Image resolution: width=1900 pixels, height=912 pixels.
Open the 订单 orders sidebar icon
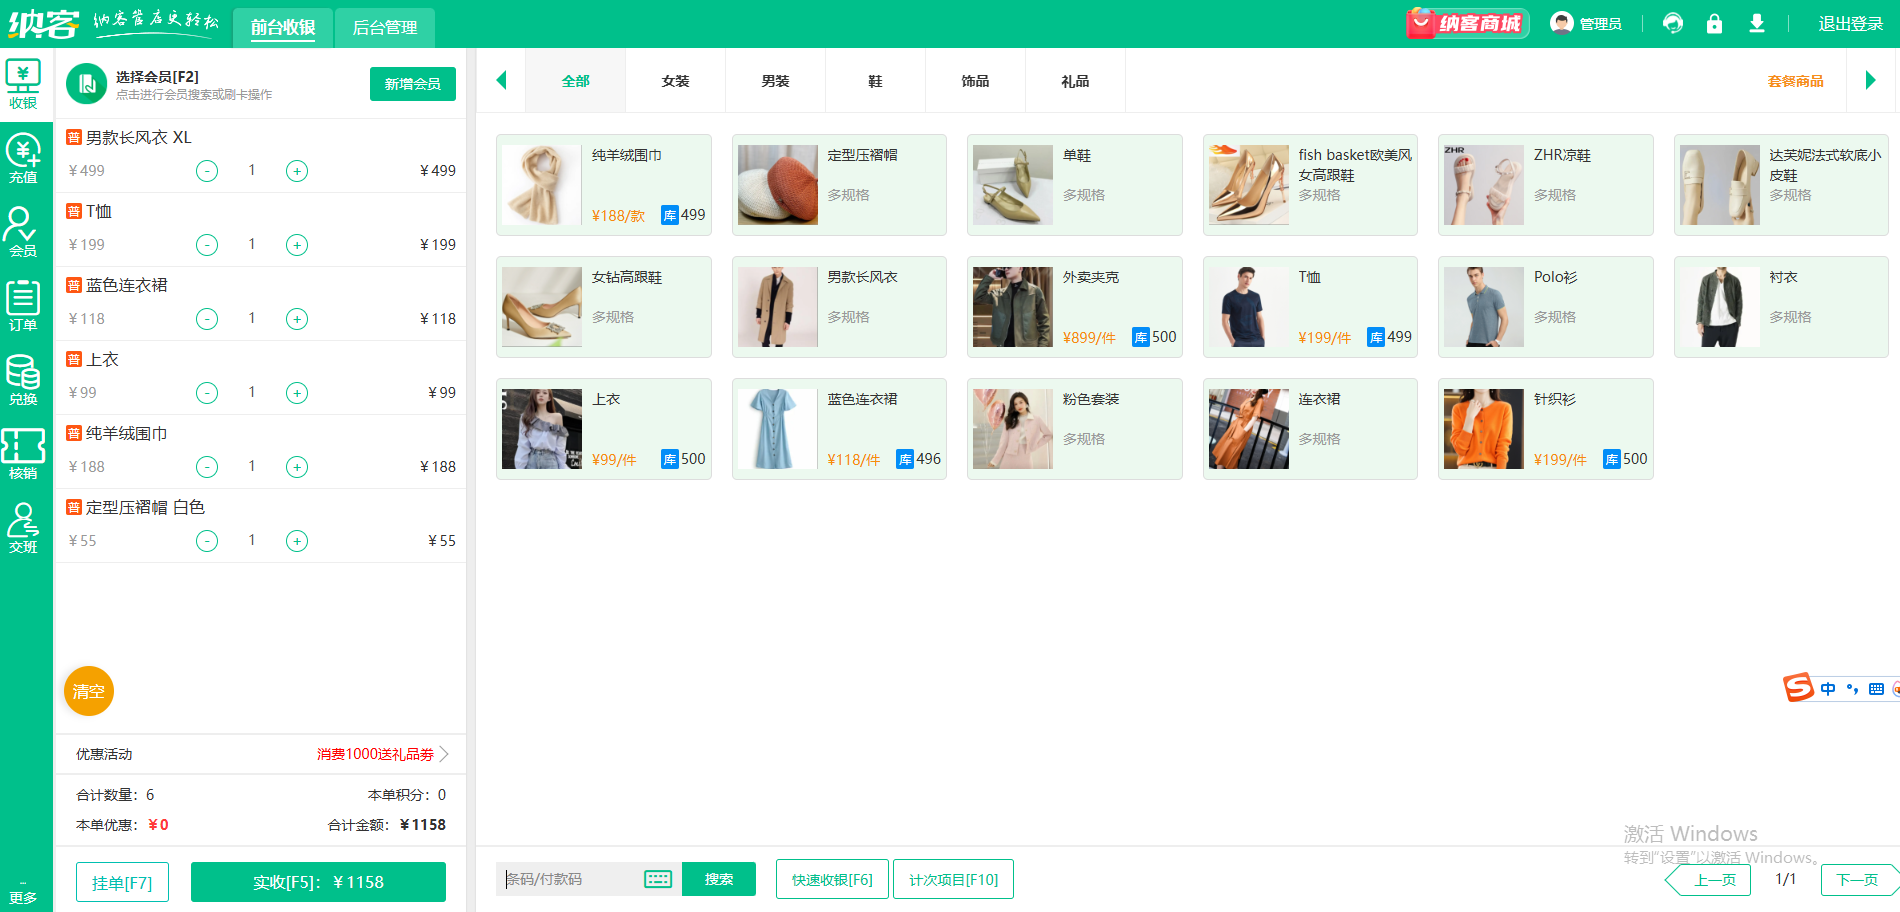23,306
